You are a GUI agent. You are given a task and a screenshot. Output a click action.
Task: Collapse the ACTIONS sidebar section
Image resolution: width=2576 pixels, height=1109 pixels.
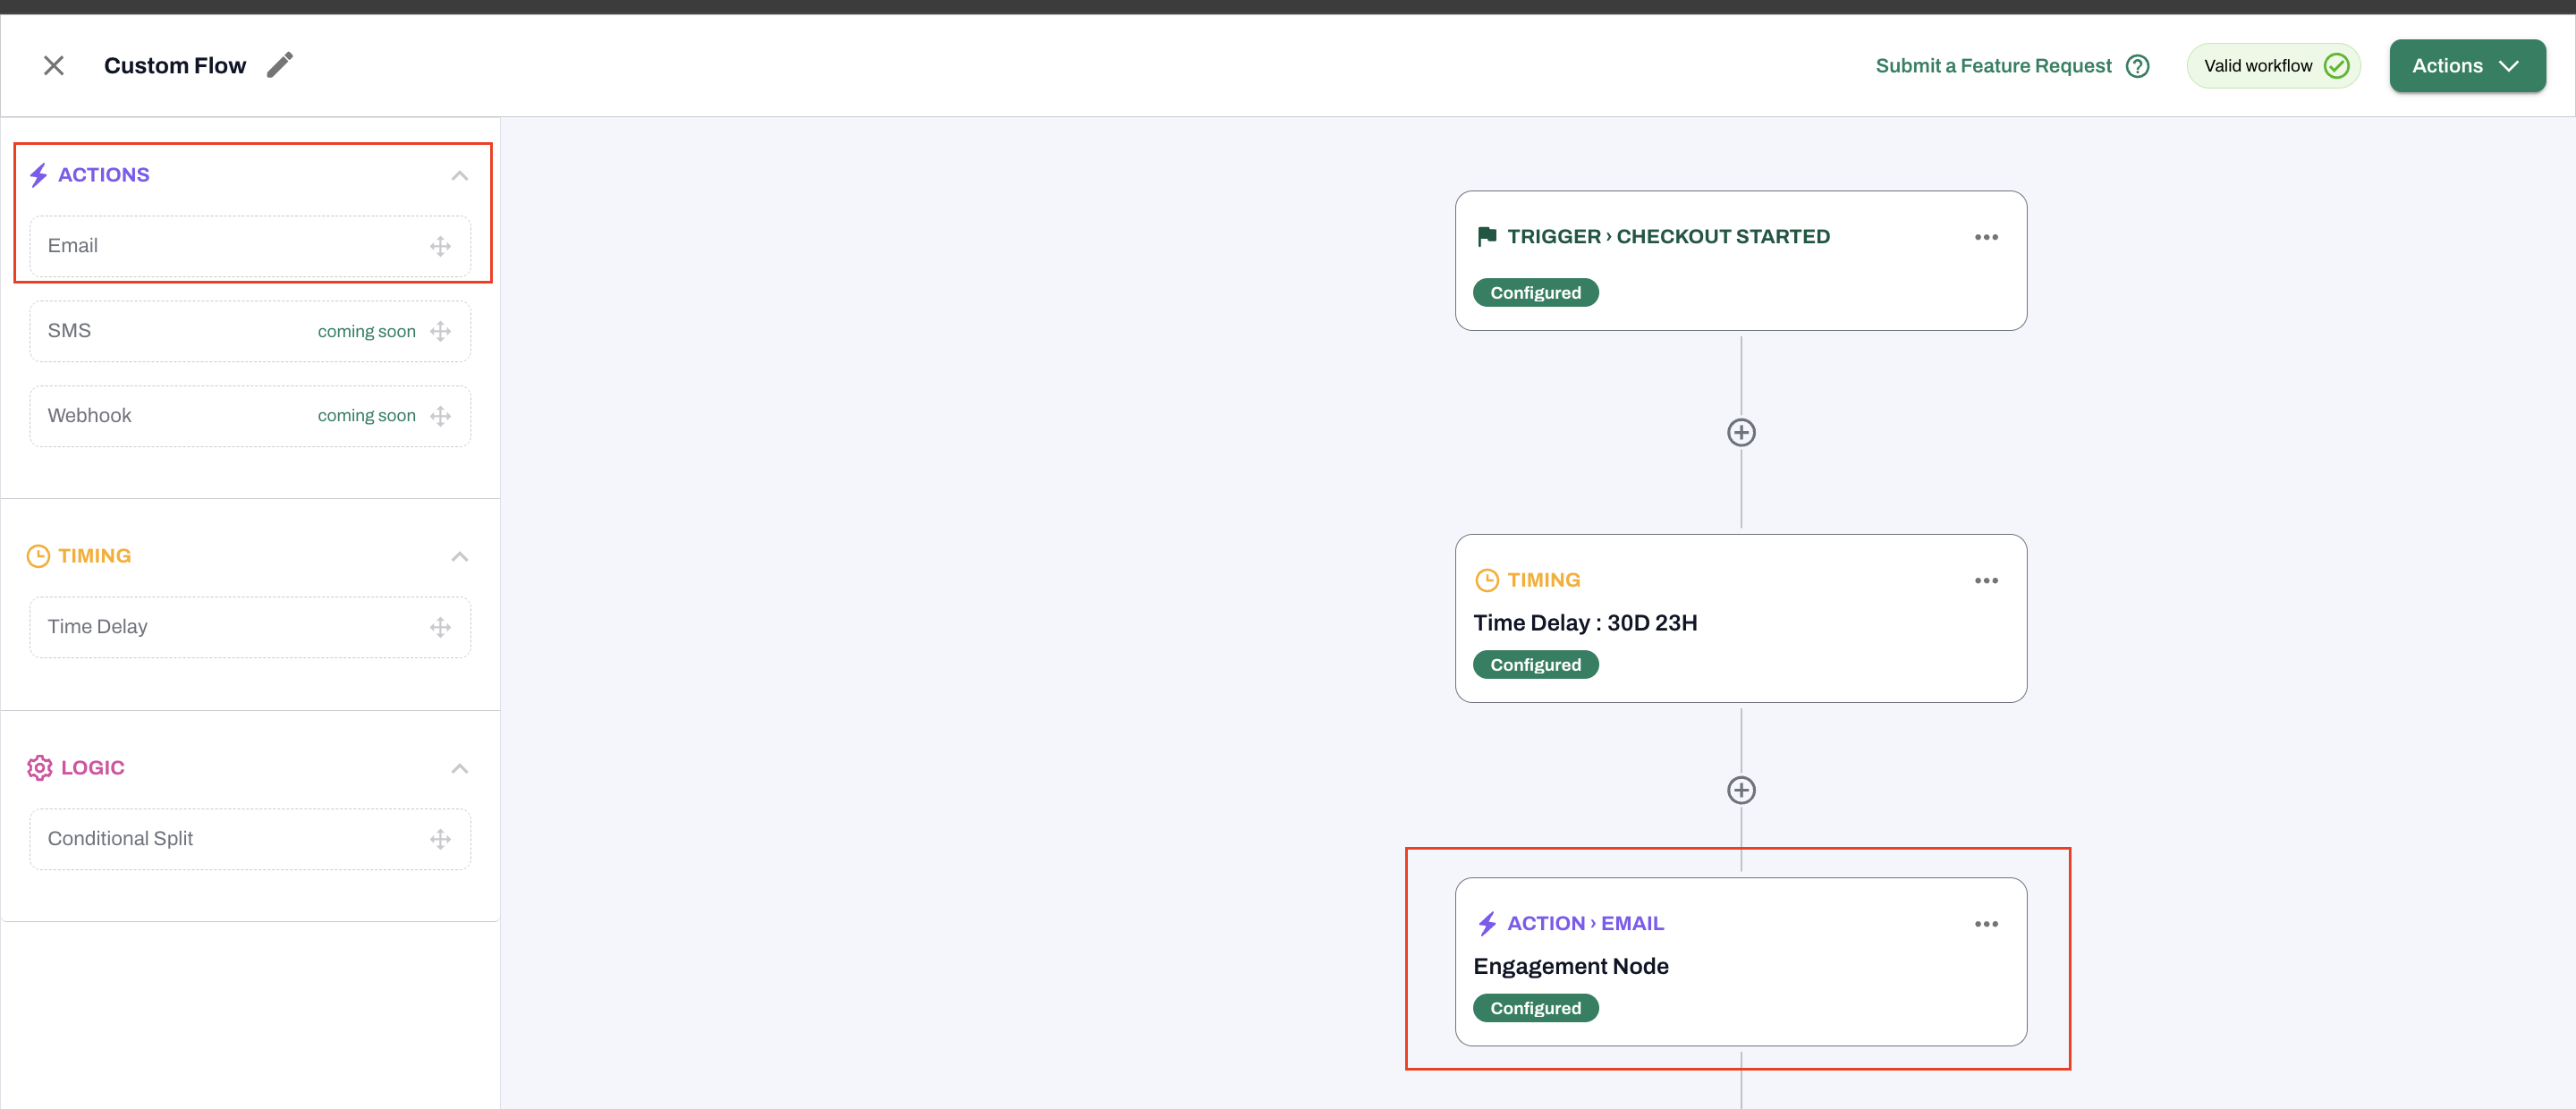[x=460, y=175]
